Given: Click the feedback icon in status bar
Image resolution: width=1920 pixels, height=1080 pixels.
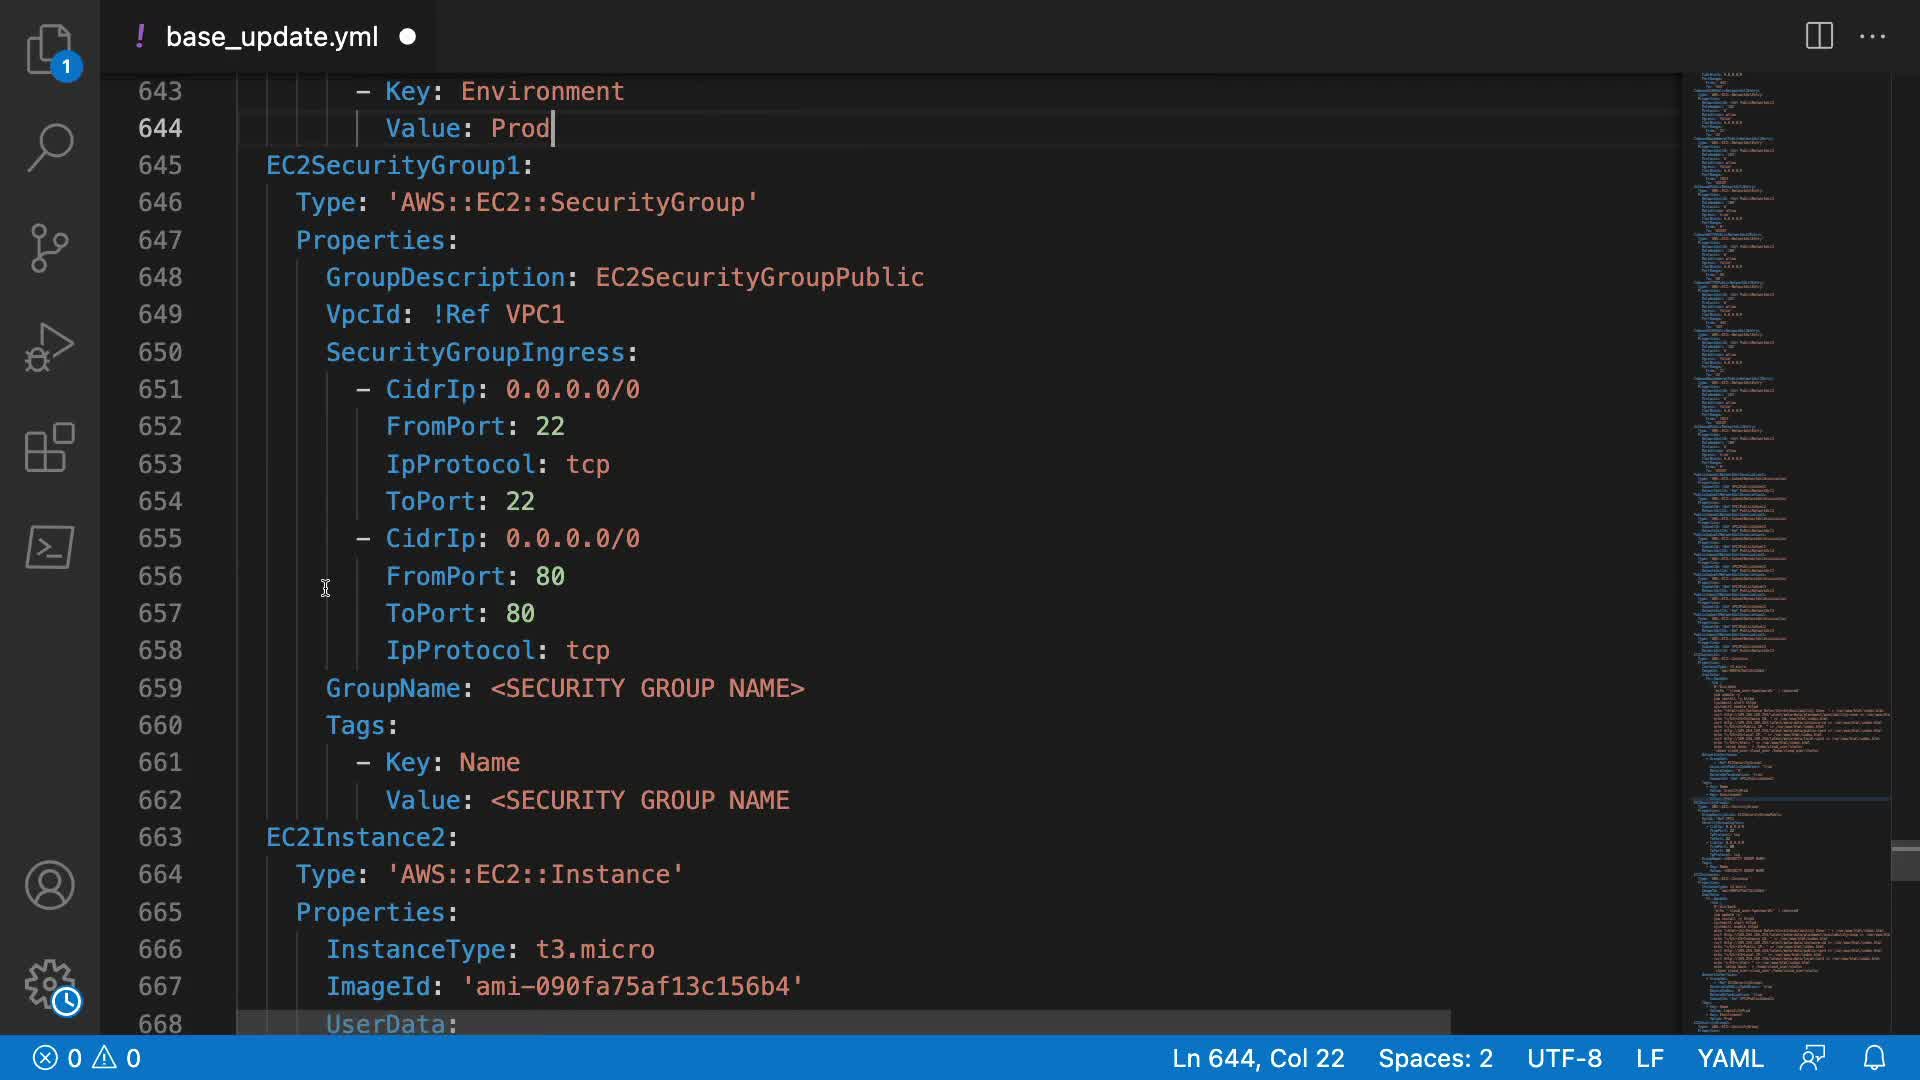Looking at the screenshot, I should (1812, 1058).
